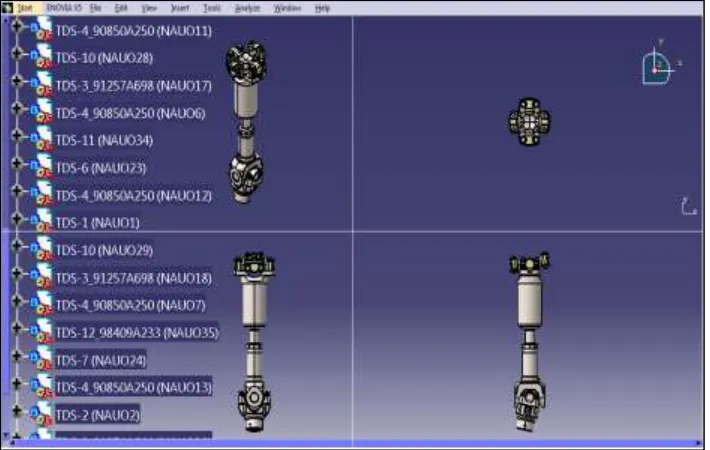710x450 pixels.
Task: Select the label TDS-3_91257A698 (NAUO18)
Action: coord(134,278)
